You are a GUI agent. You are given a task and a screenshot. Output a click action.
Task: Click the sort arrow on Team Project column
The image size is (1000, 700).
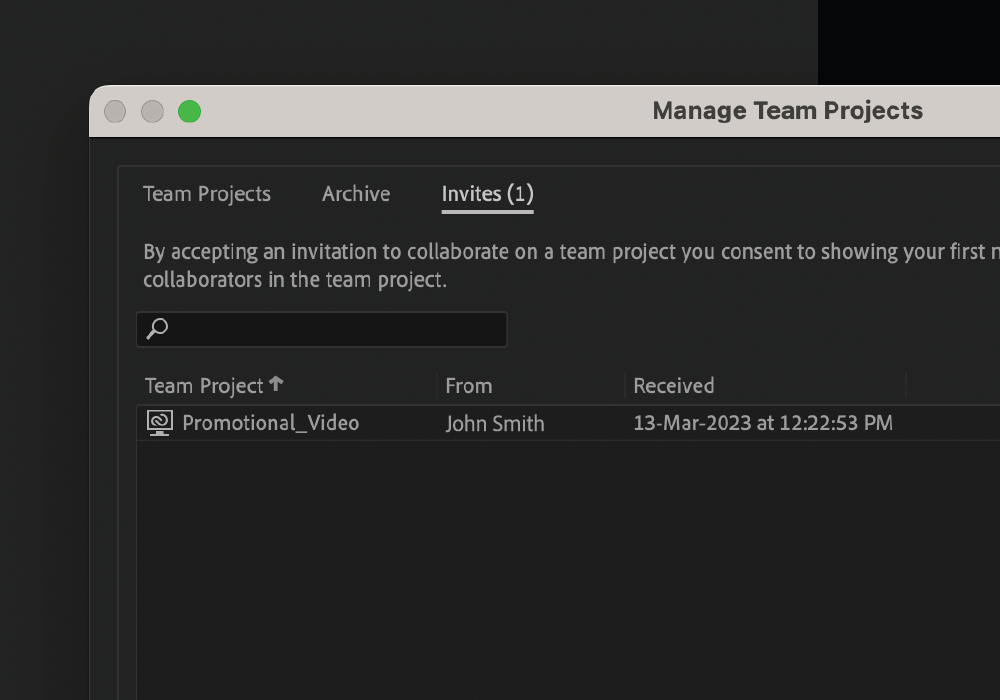(276, 384)
